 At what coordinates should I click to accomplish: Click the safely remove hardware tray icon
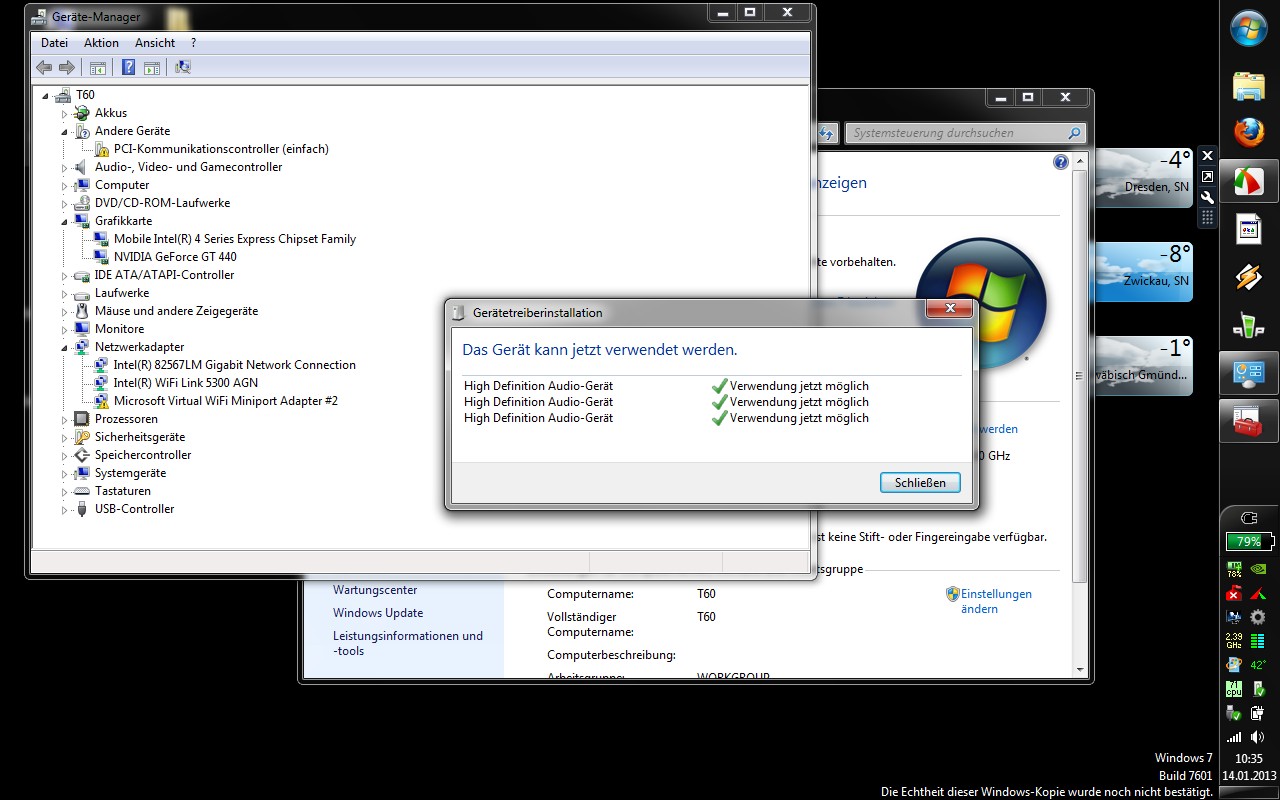(1234, 713)
